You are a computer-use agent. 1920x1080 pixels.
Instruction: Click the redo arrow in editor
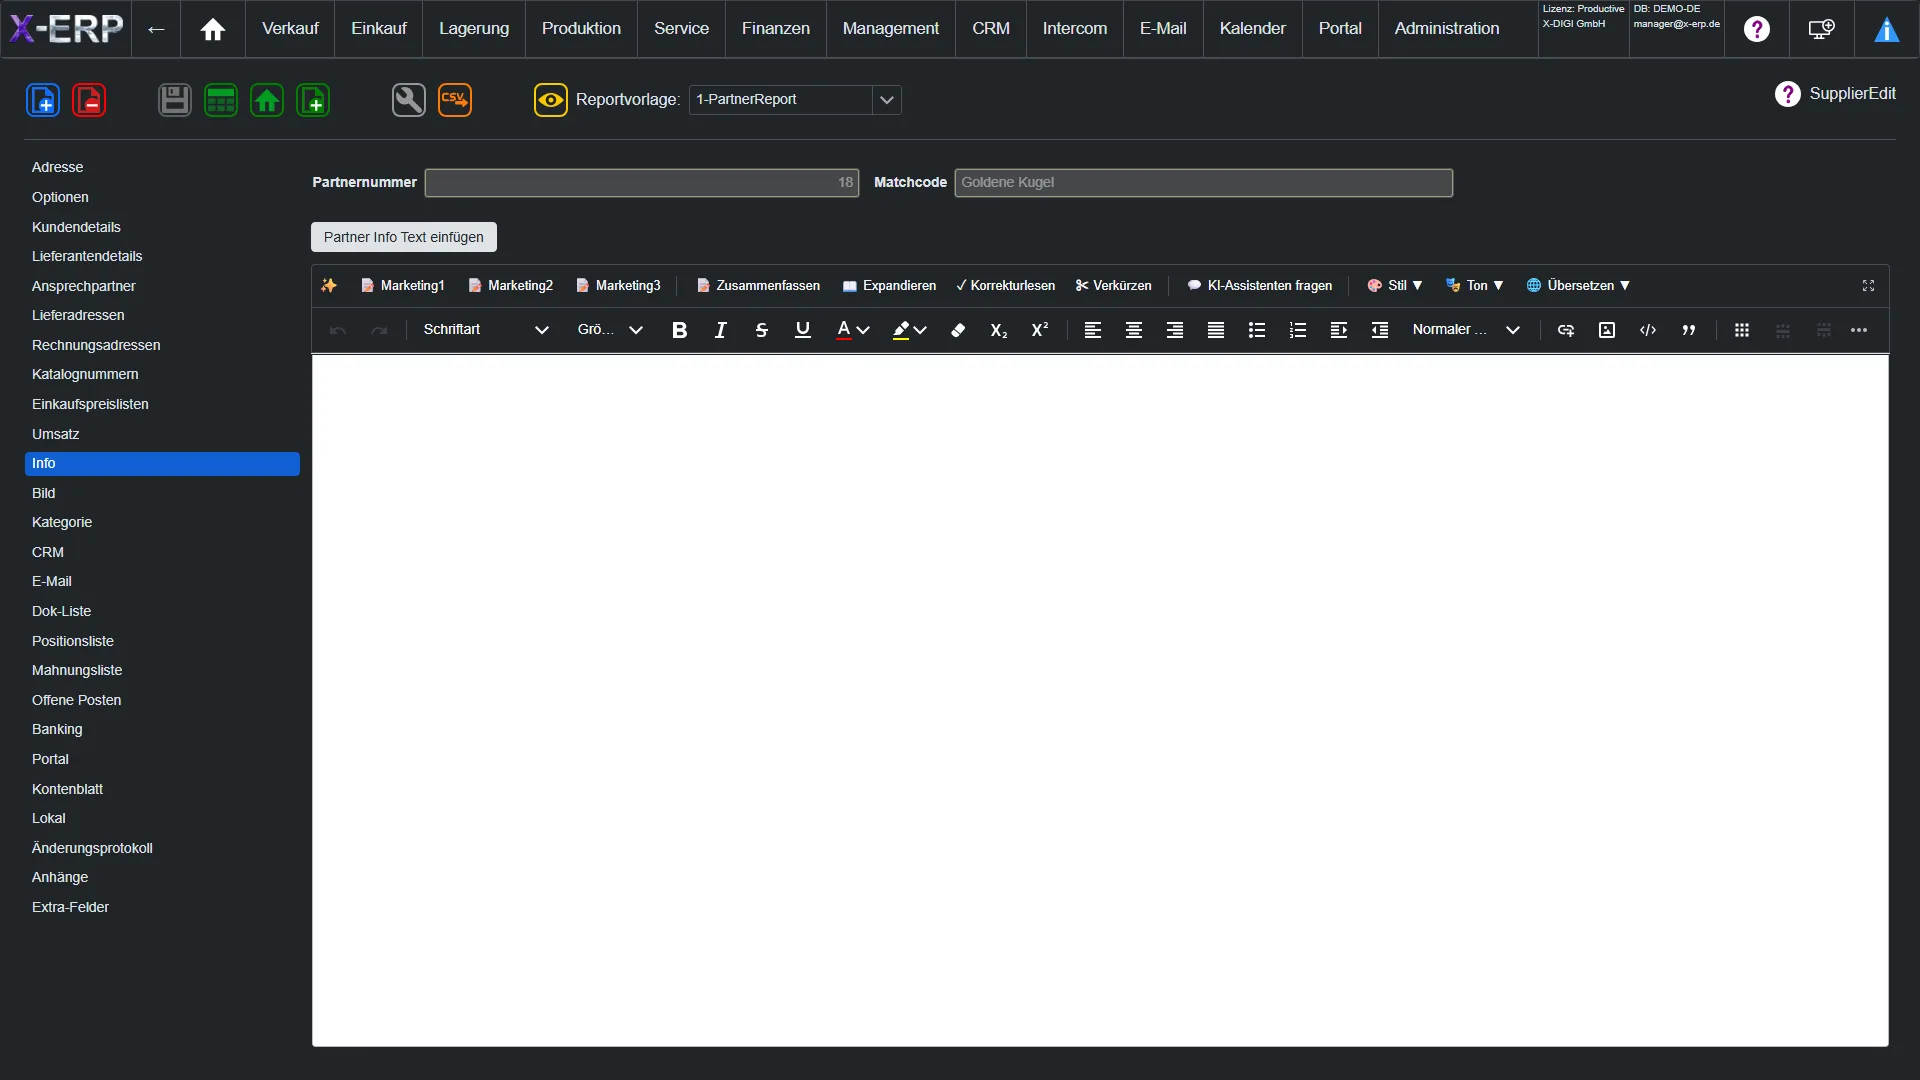click(379, 330)
